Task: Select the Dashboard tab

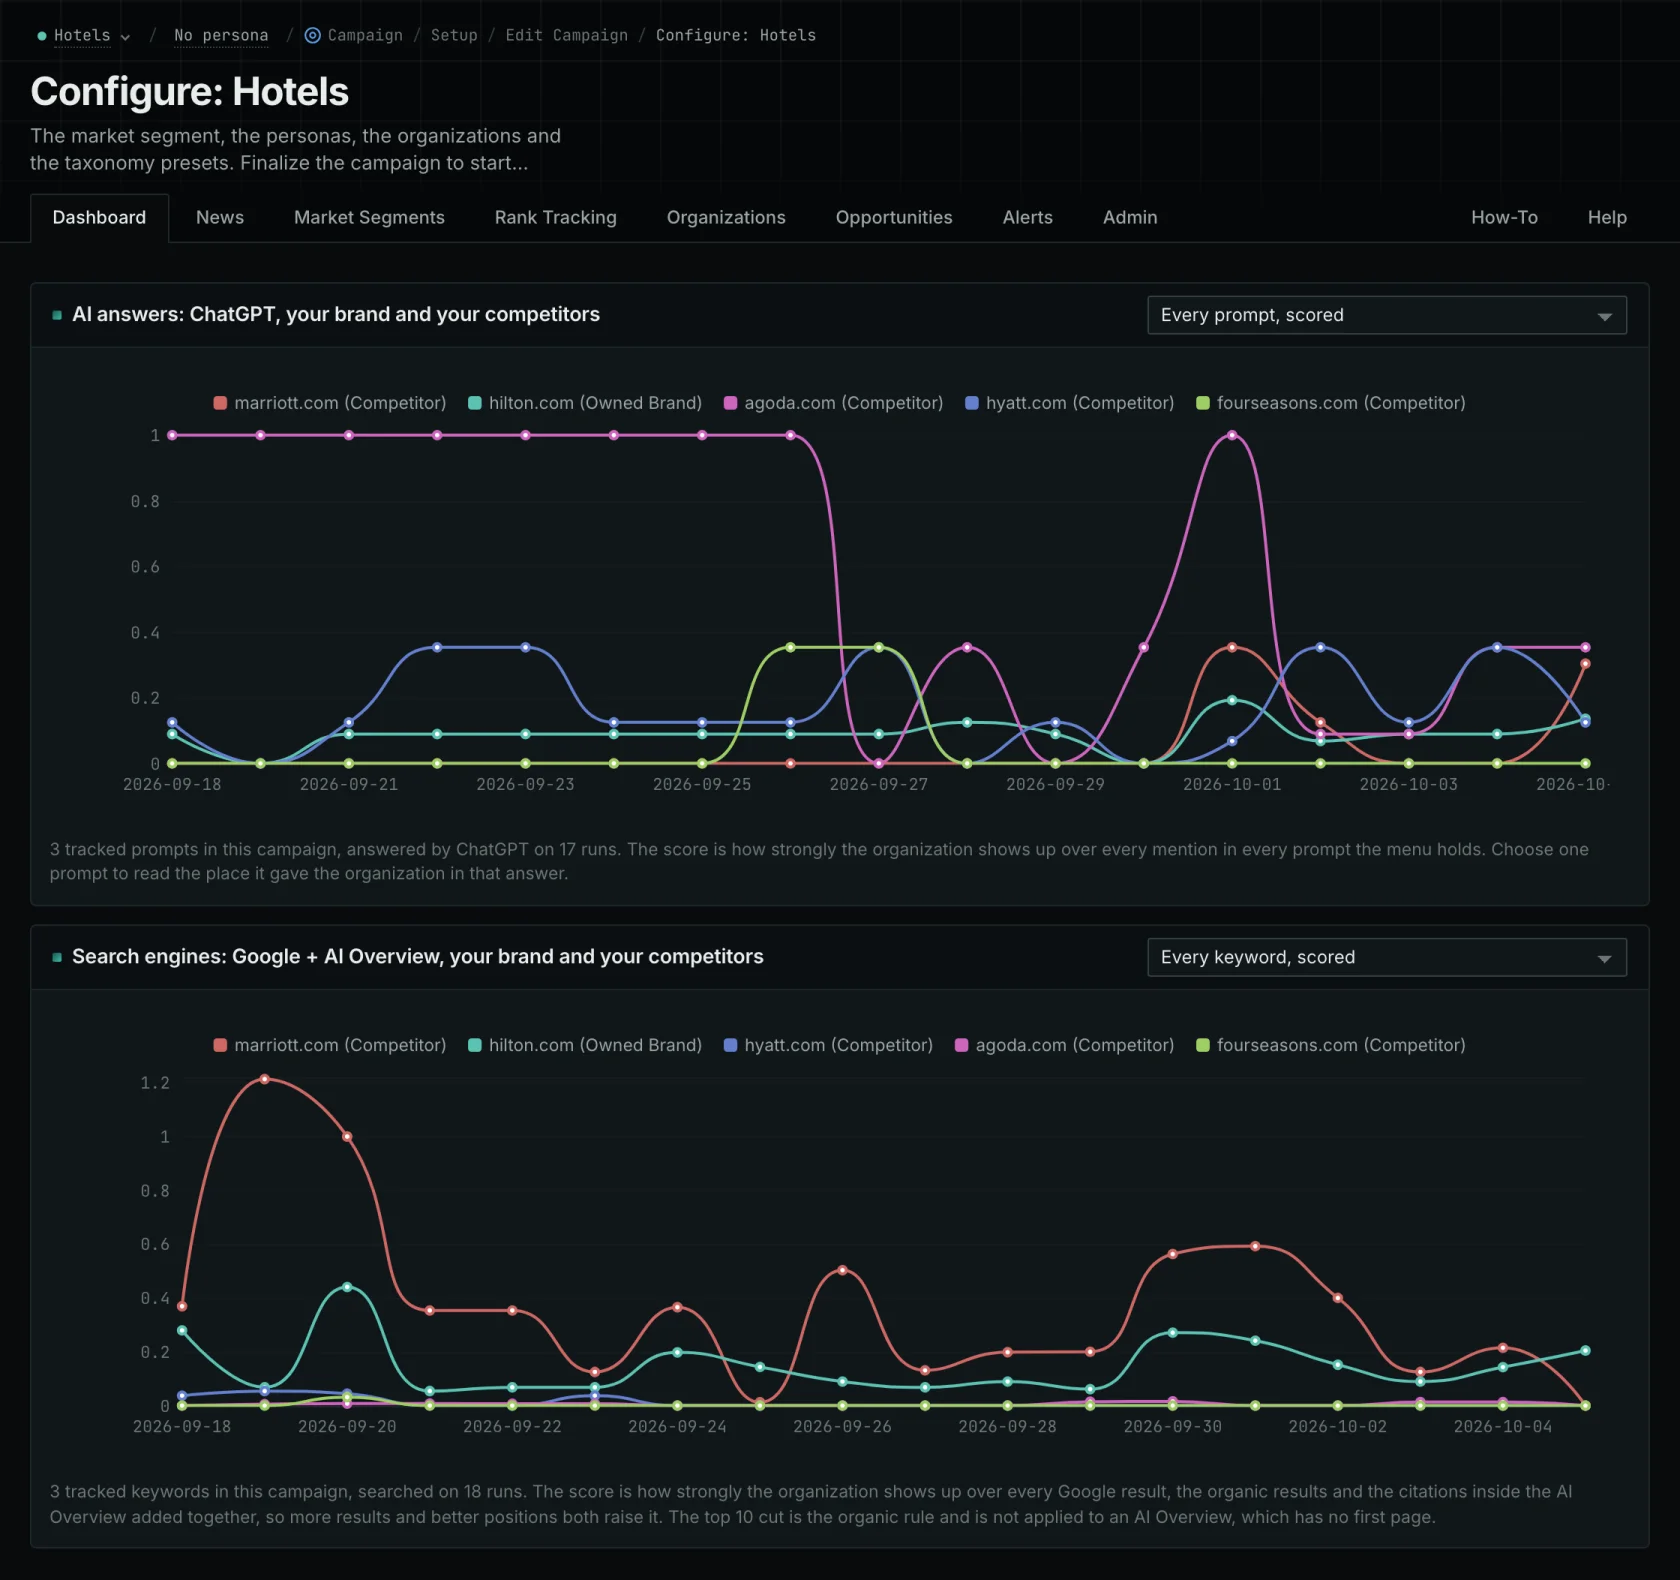Action: pos(99,217)
